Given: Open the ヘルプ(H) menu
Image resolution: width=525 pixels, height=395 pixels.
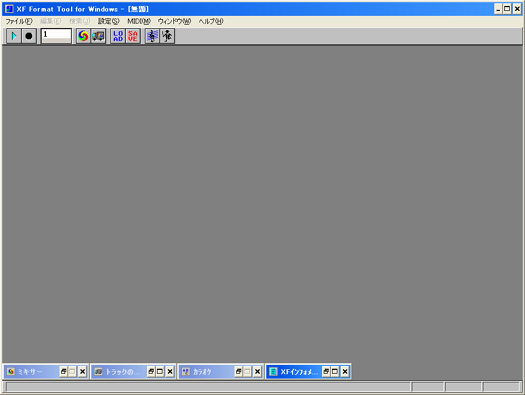Looking at the screenshot, I should (x=211, y=21).
